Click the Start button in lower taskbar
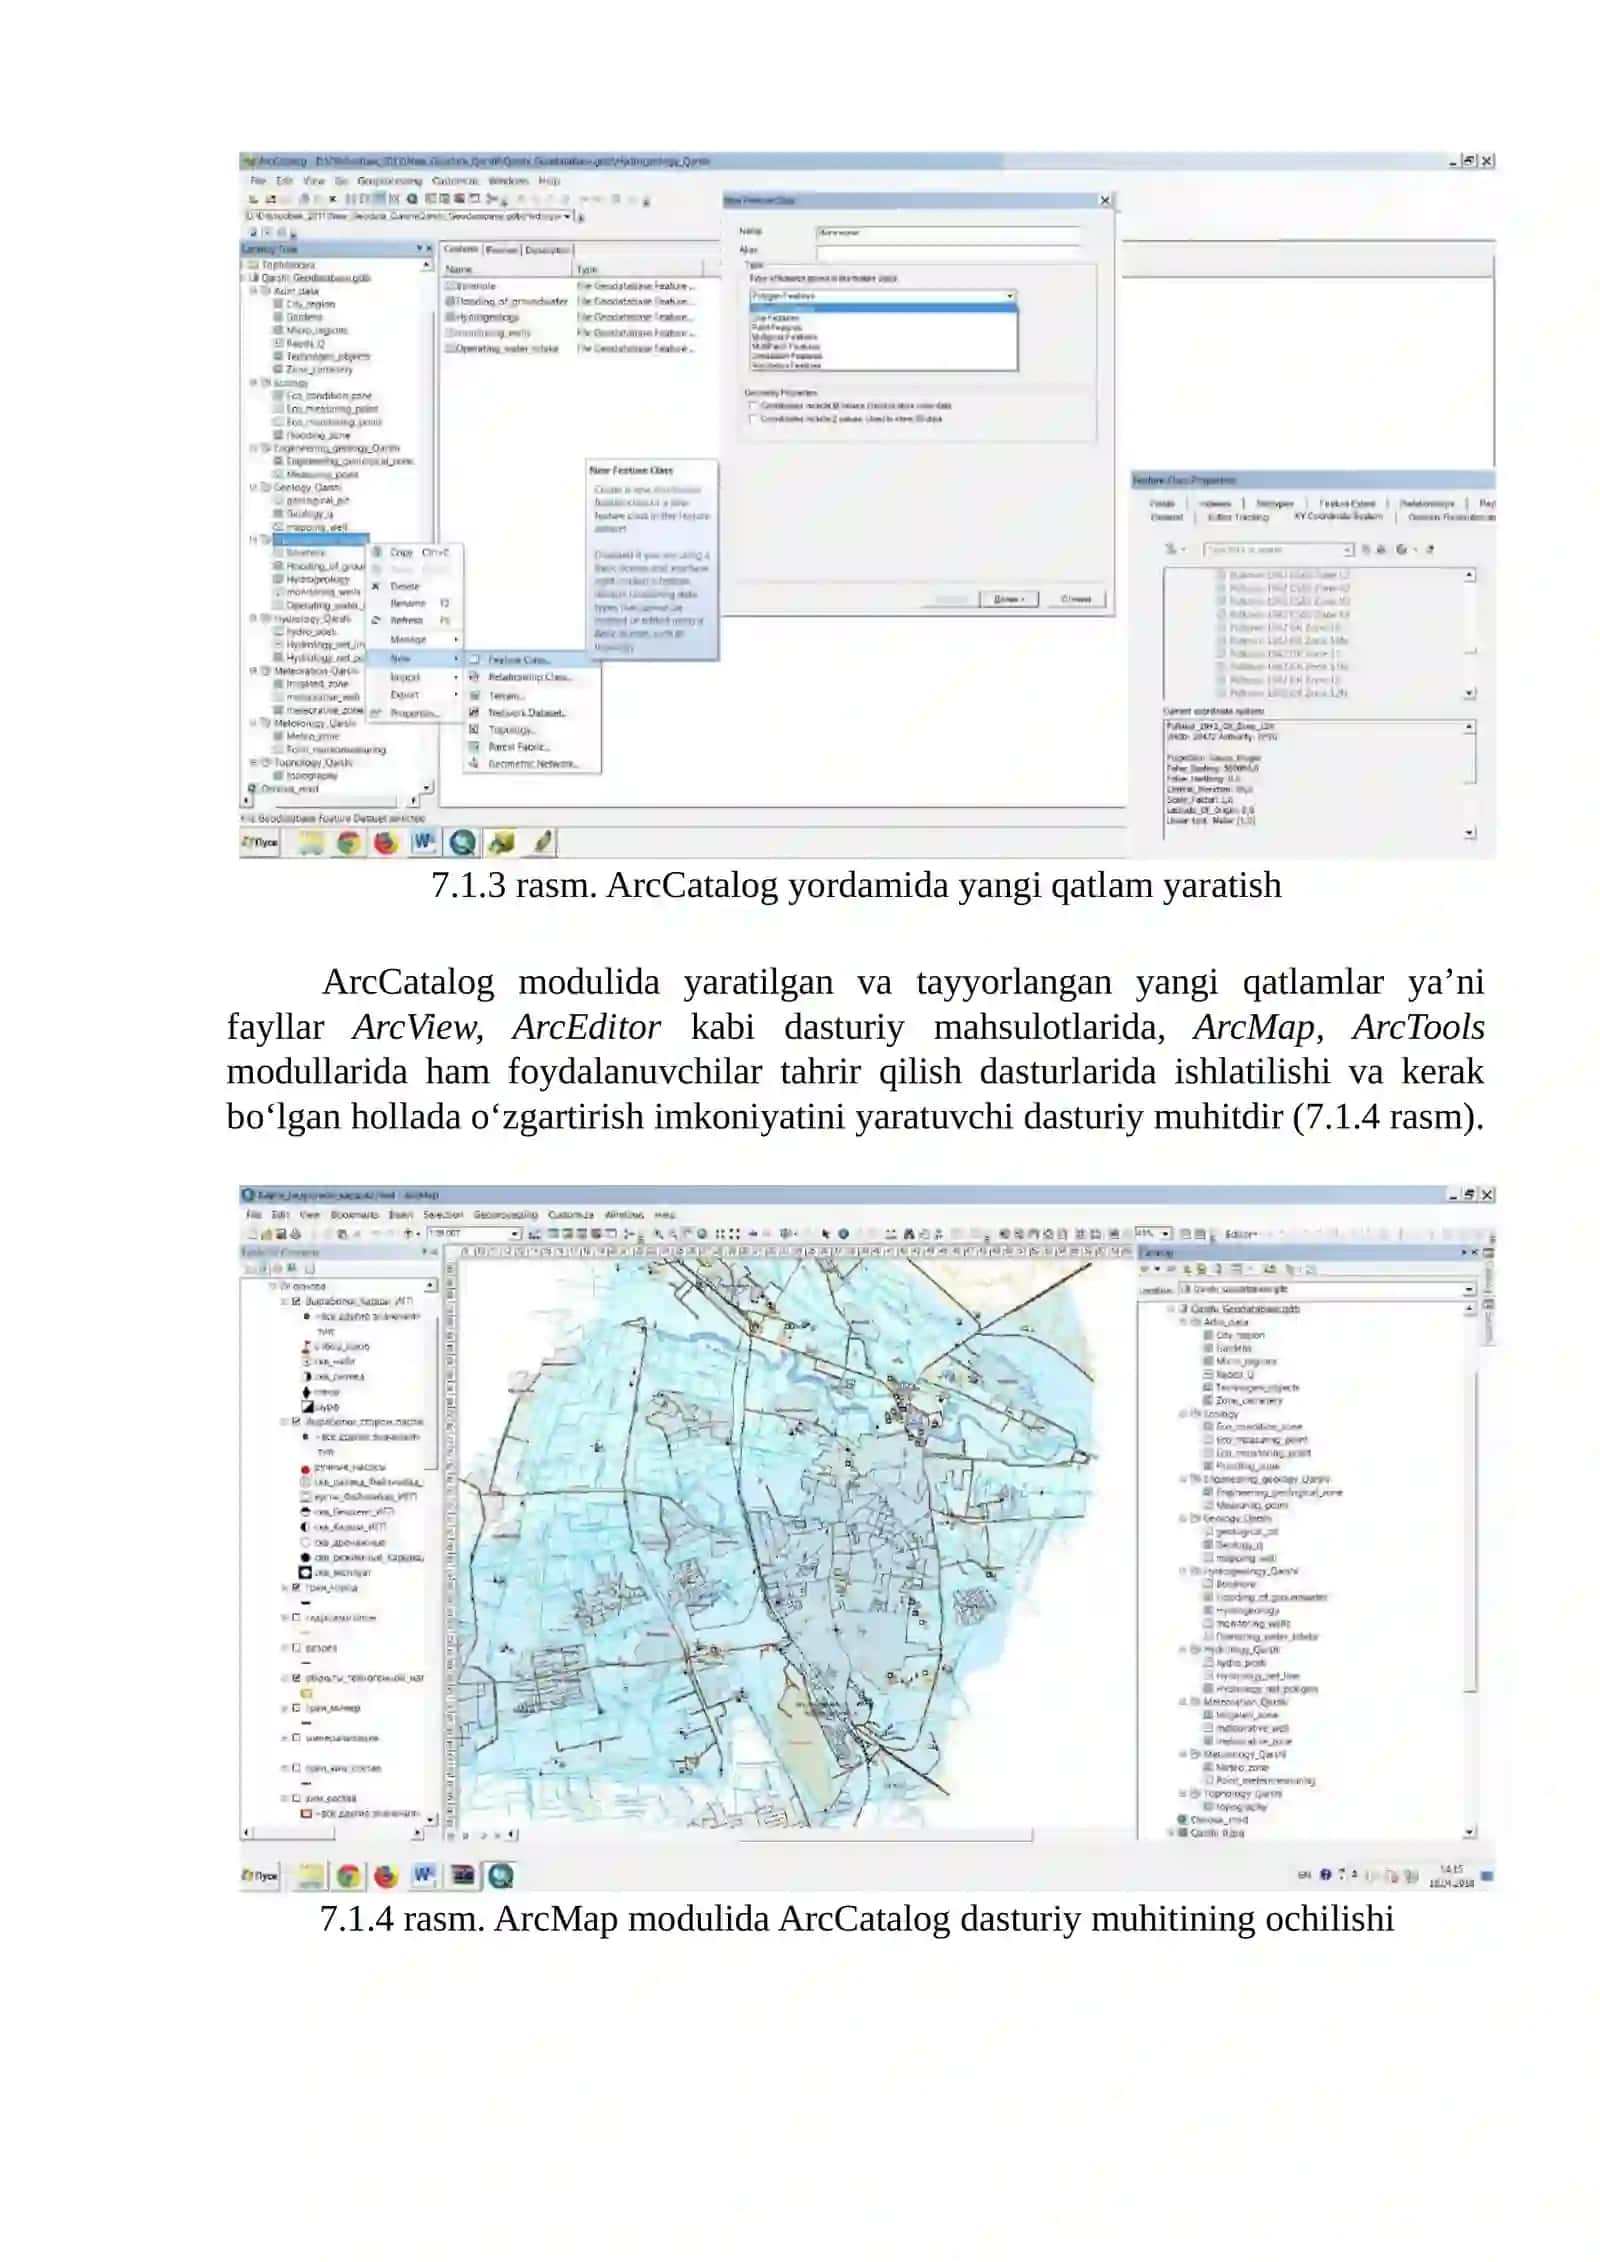Screen dimensions: 1600x2262 click(x=260, y=1875)
